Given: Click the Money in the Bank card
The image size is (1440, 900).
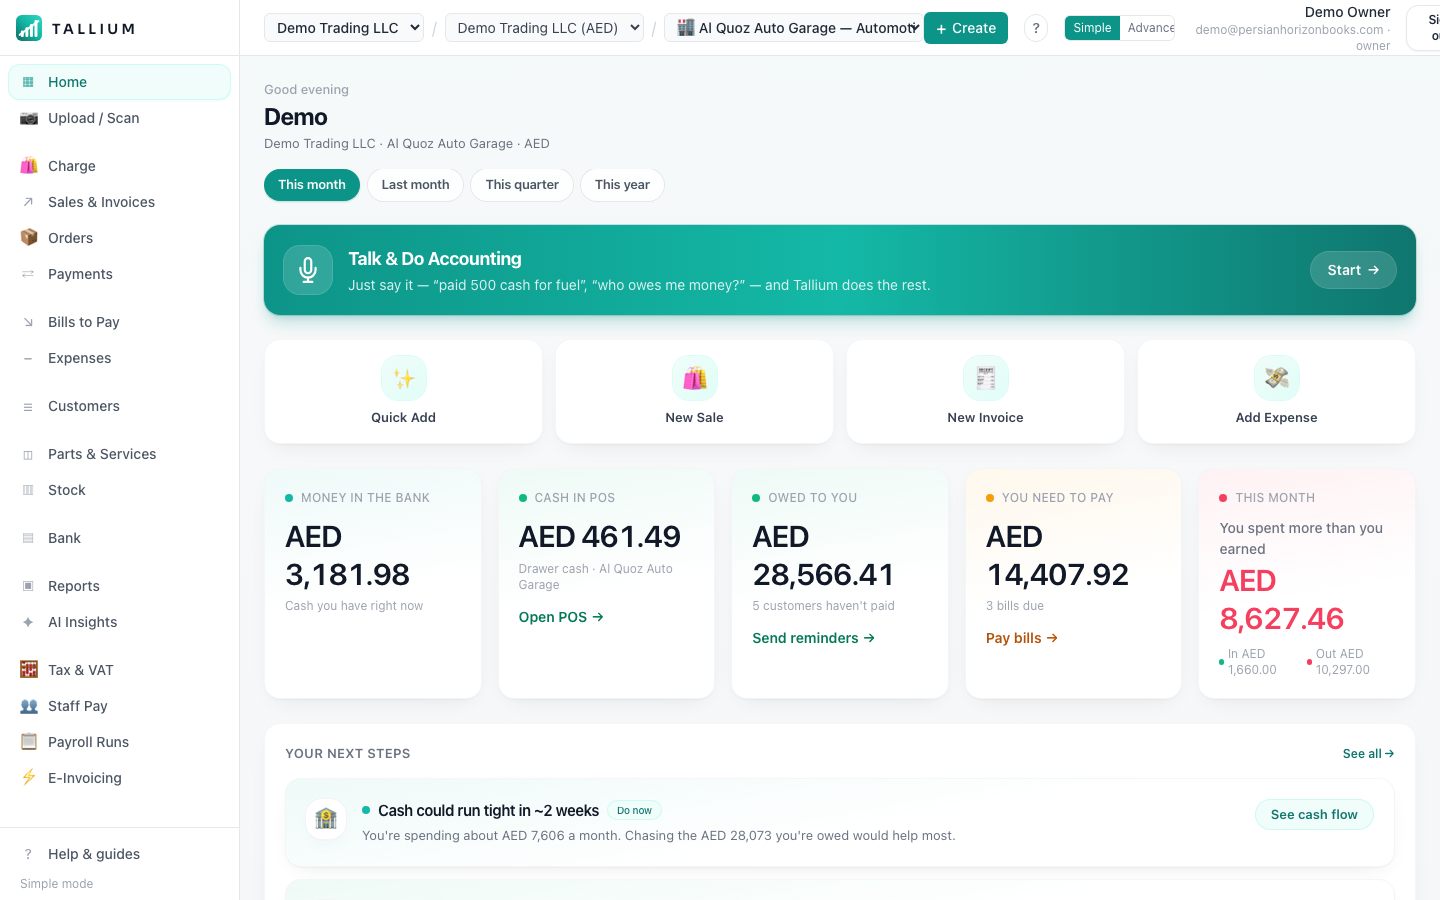Looking at the screenshot, I should 373,584.
